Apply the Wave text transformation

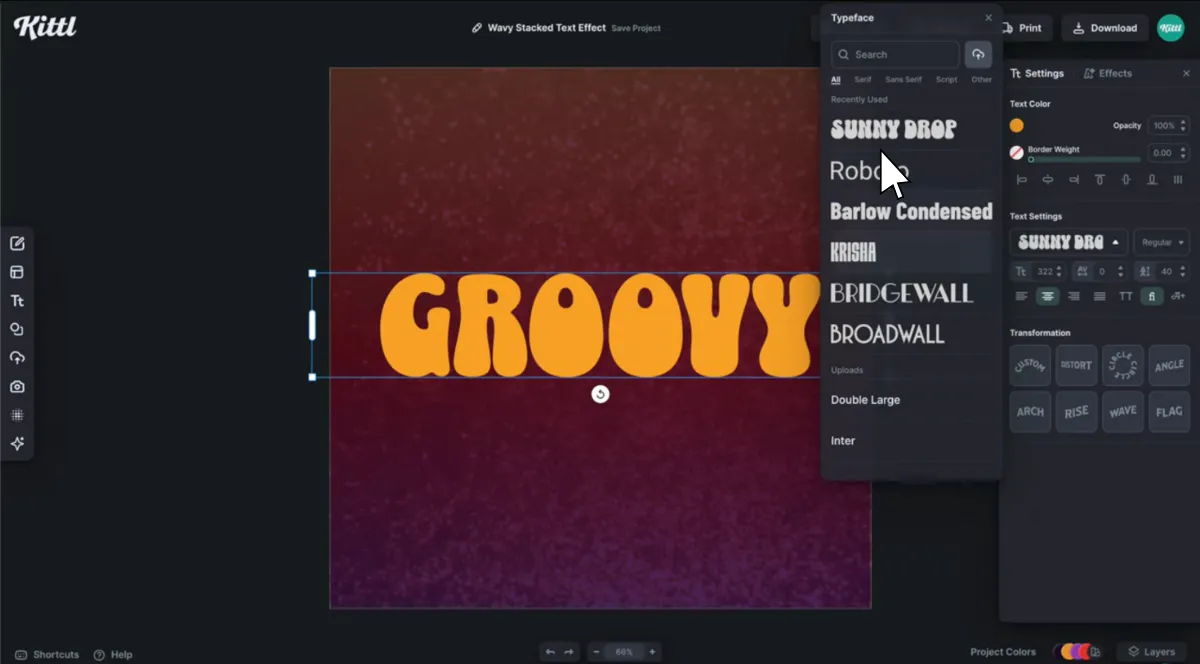coord(1122,412)
